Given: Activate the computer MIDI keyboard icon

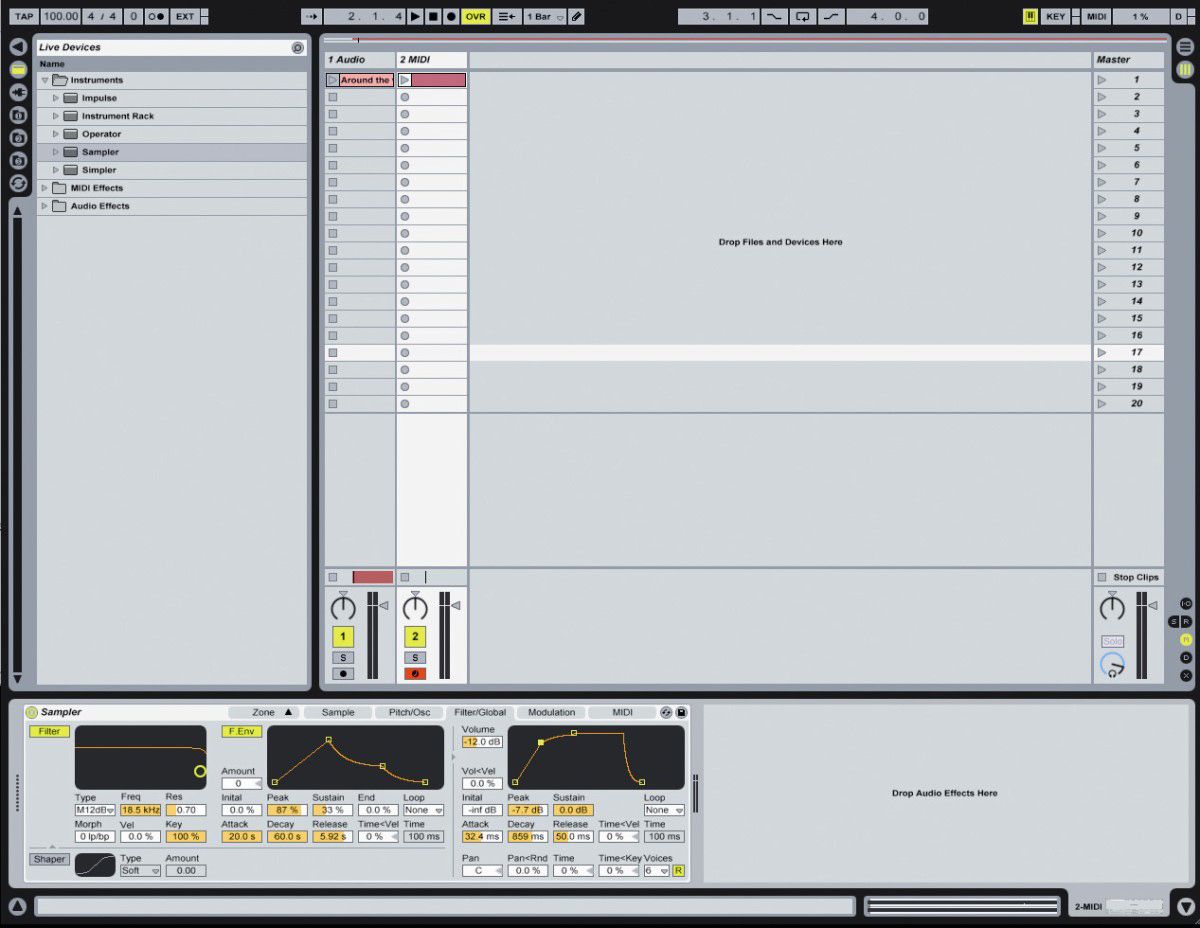Looking at the screenshot, I should [x=1029, y=16].
